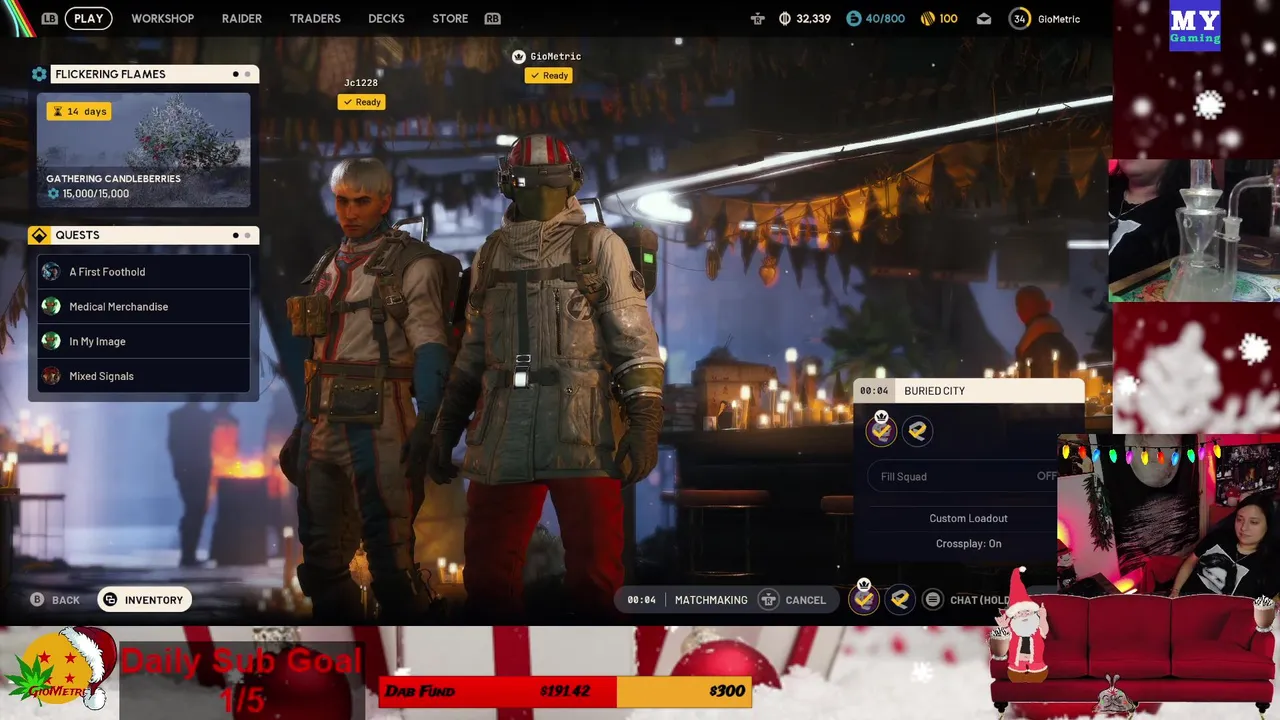This screenshot has width=1280, height=720.
Task: Click the social icon left of coins
Action: tap(757, 18)
